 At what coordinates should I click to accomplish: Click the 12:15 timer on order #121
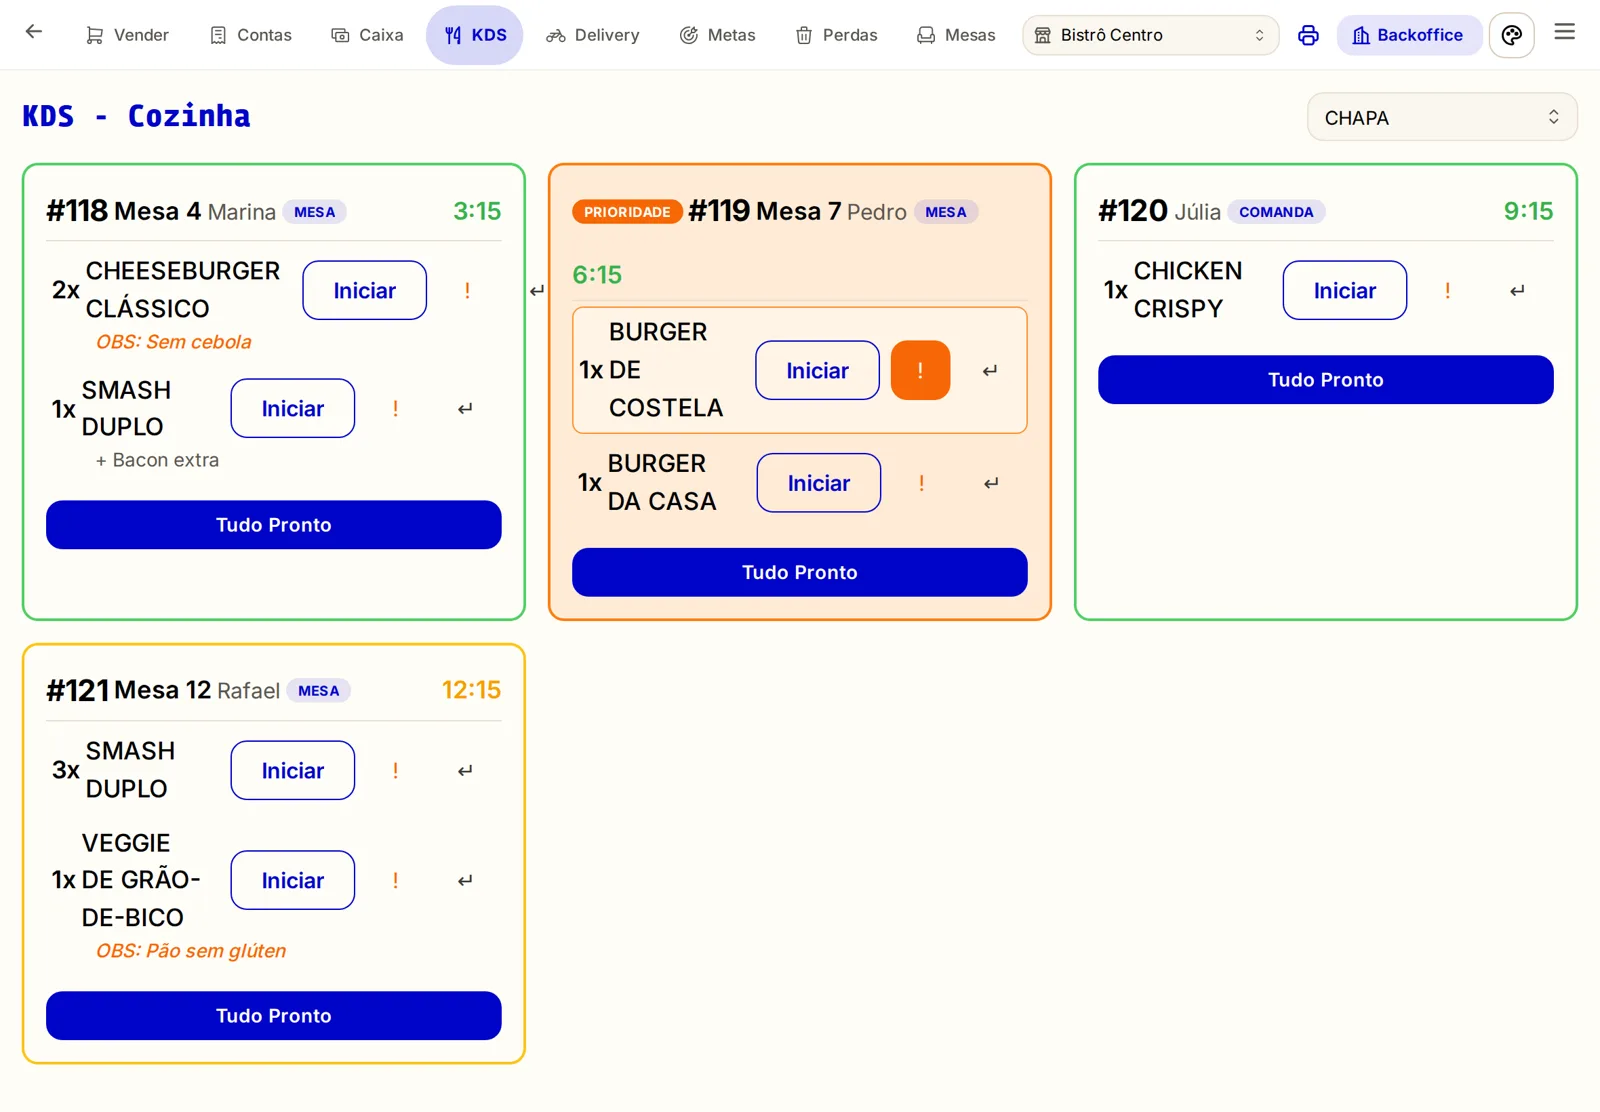(471, 690)
